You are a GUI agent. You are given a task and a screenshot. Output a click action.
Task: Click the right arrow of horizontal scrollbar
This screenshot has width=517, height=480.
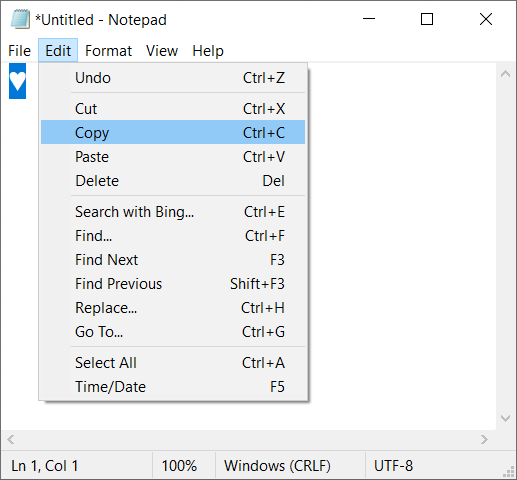tap(484, 439)
